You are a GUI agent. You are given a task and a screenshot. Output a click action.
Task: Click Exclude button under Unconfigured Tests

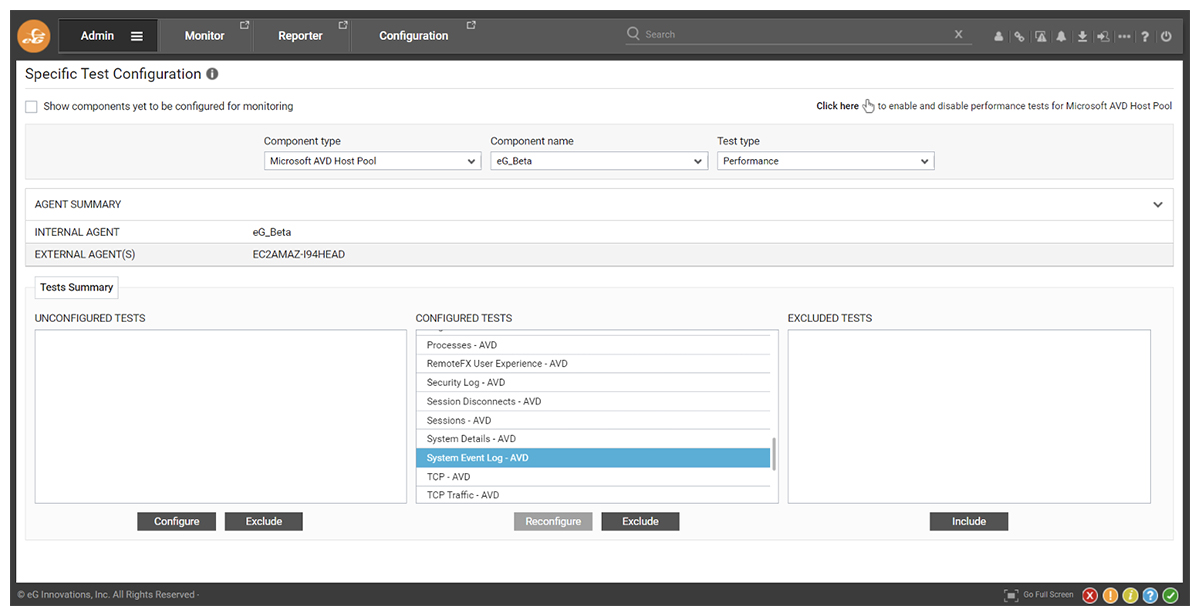[264, 521]
